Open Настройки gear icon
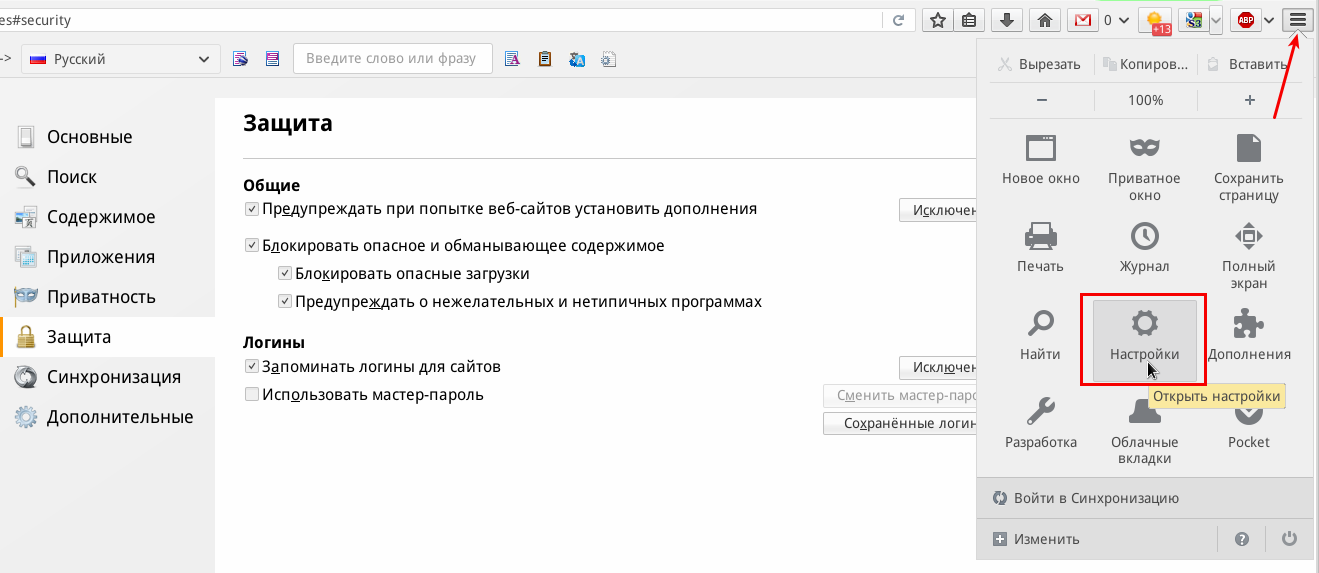This screenshot has width=1319, height=573. 1144,340
